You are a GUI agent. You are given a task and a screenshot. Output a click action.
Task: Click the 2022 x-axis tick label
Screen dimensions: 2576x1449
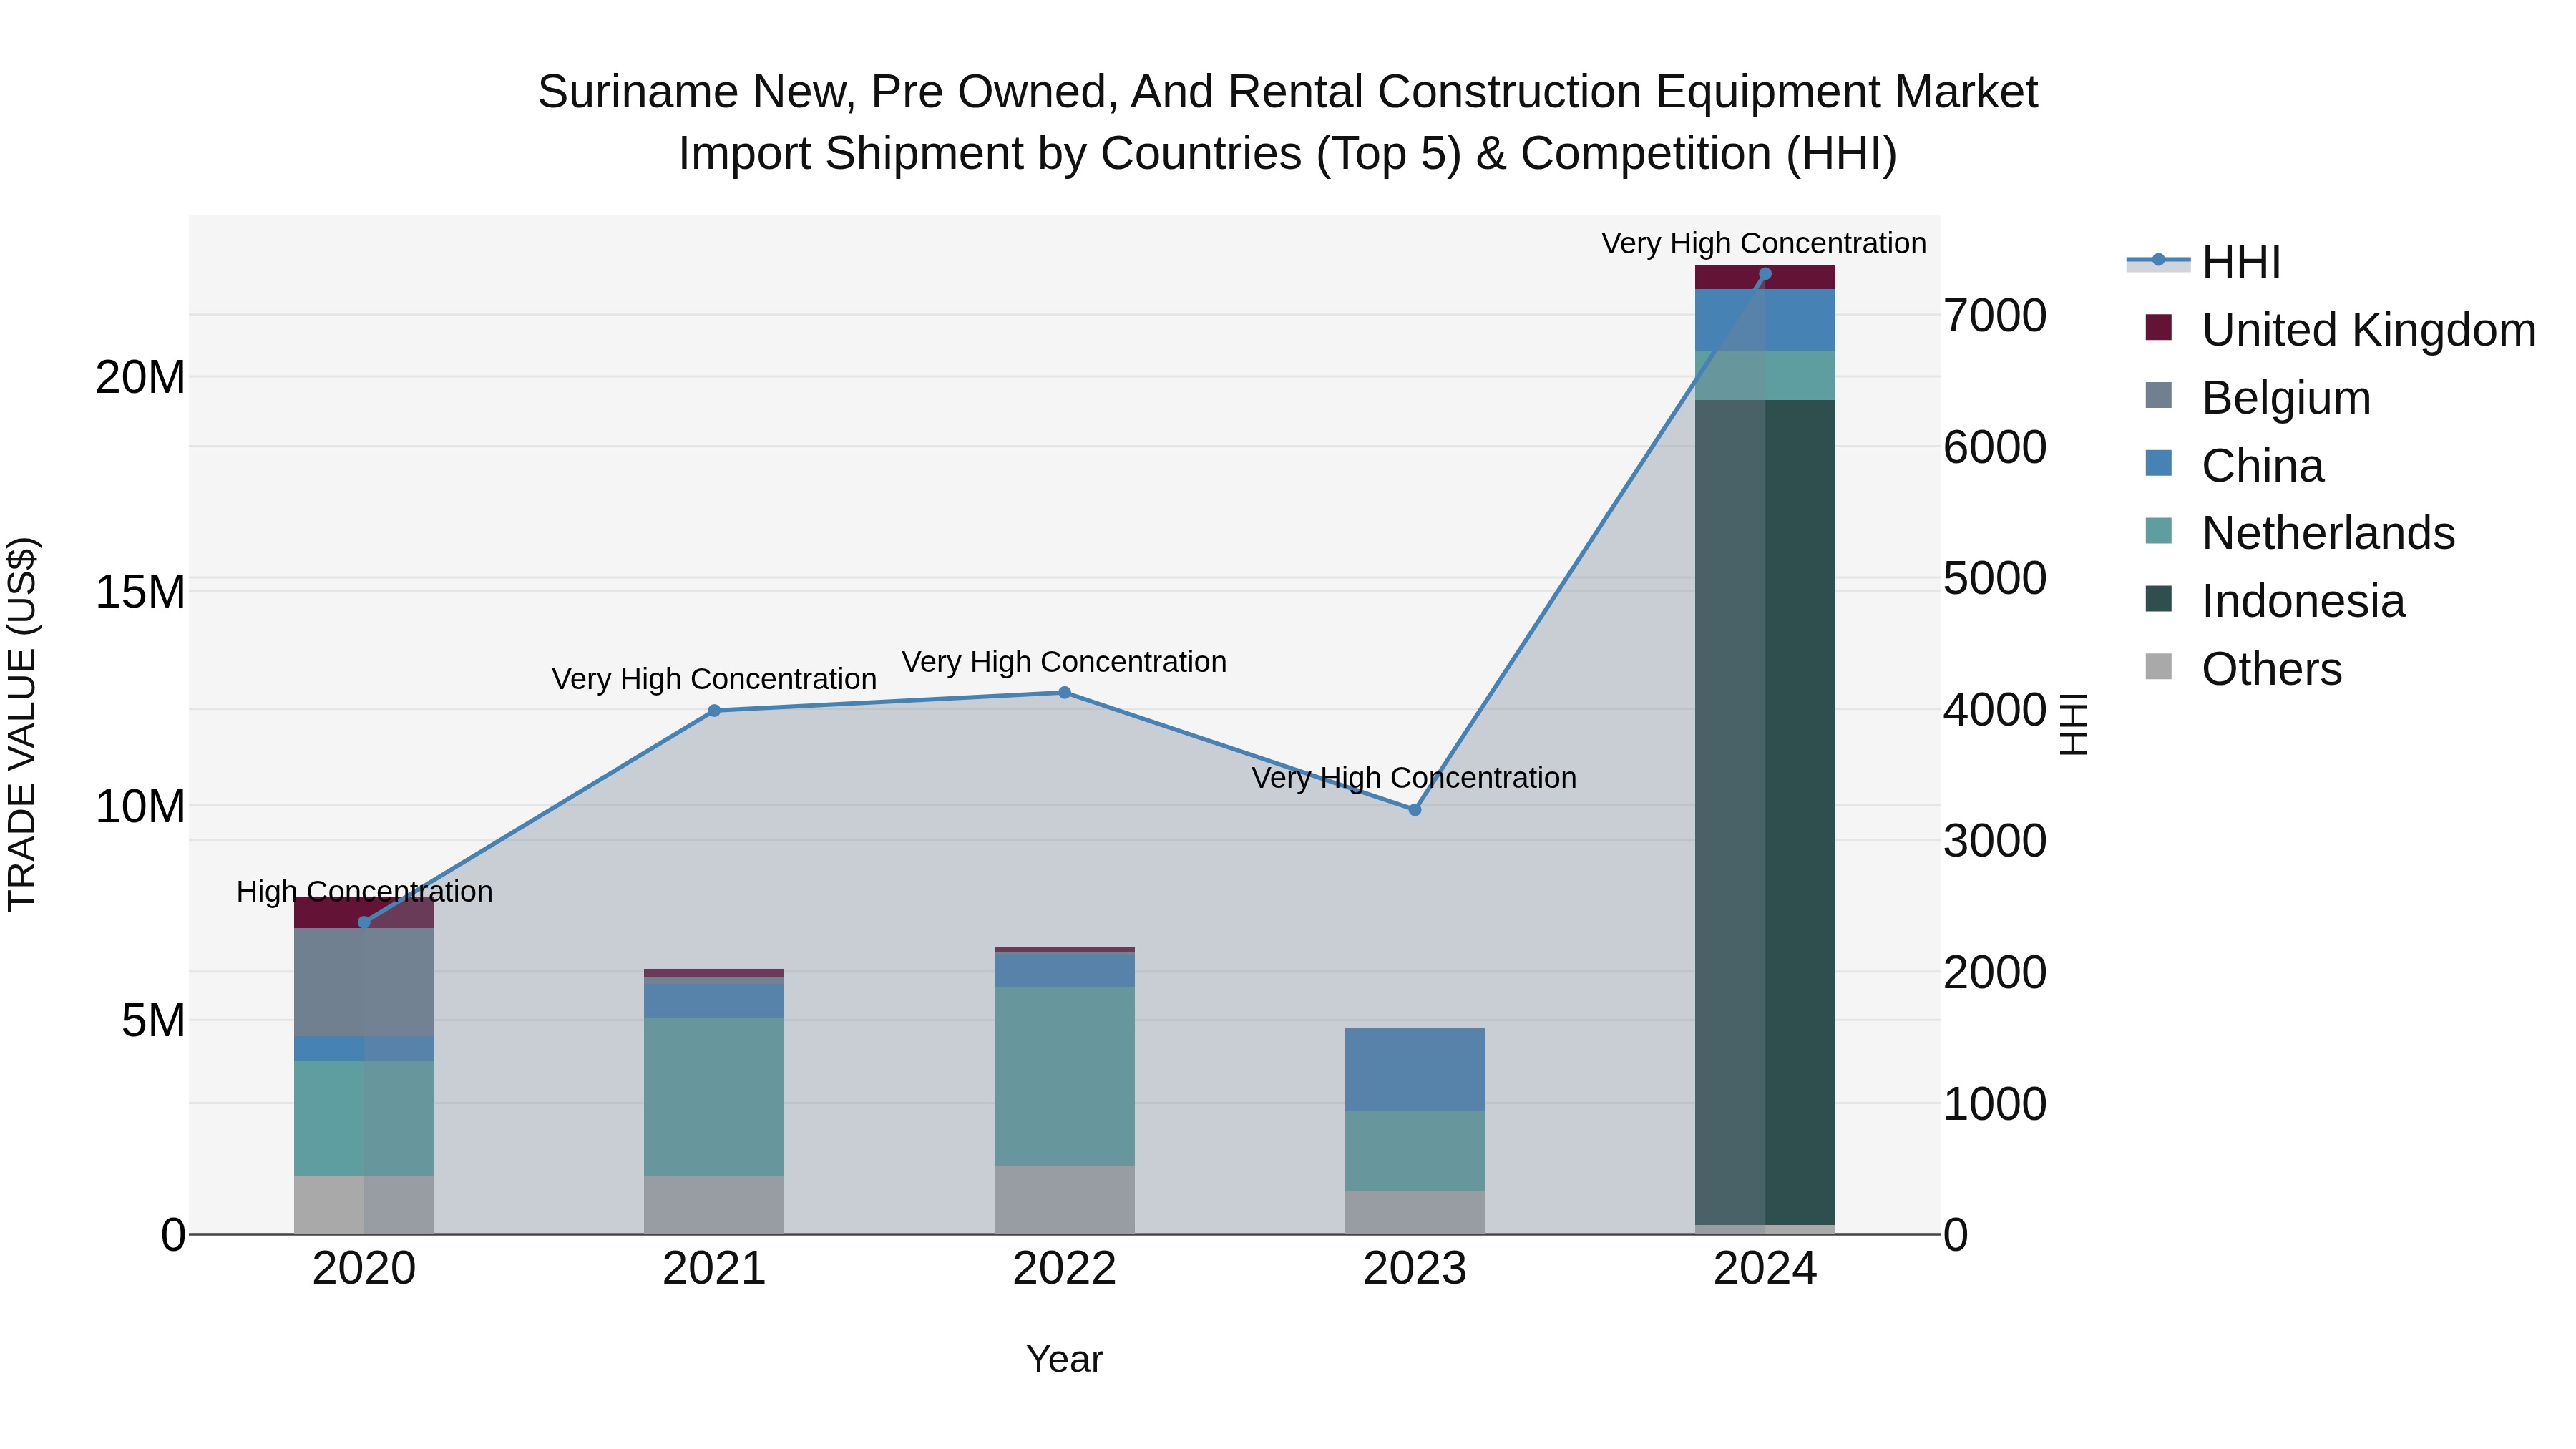[1064, 1269]
